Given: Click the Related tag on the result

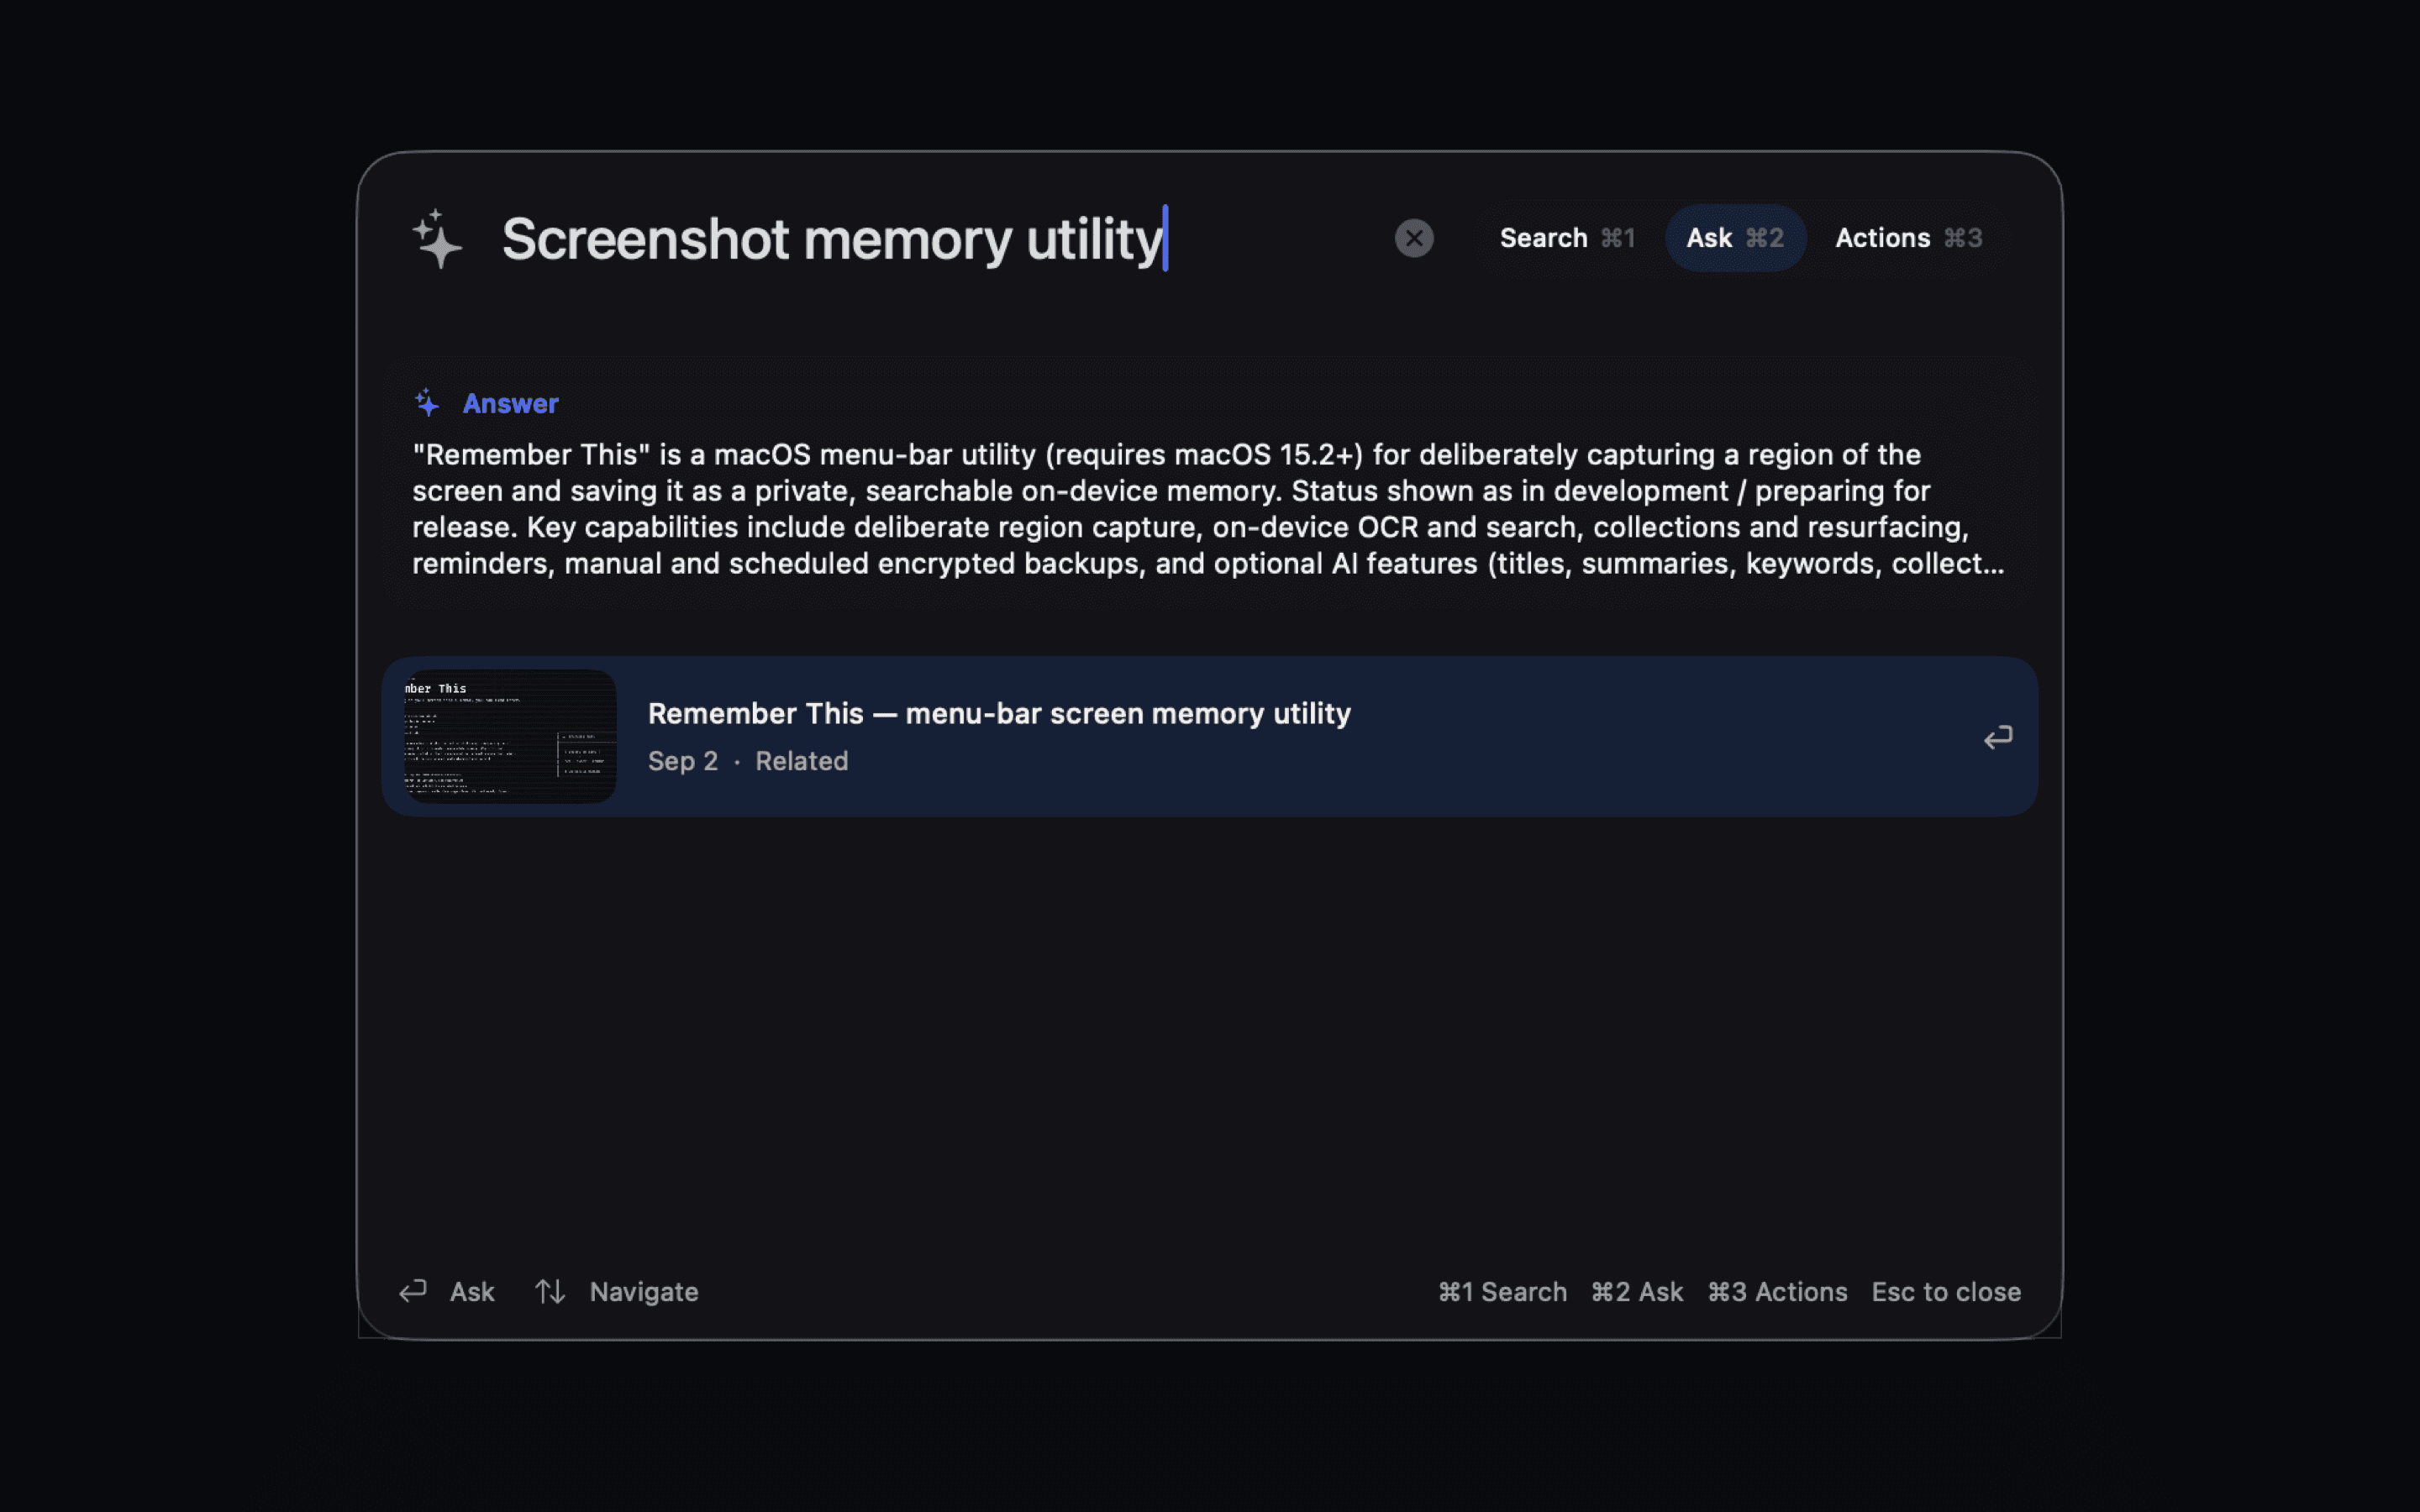Looking at the screenshot, I should (801, 761).
